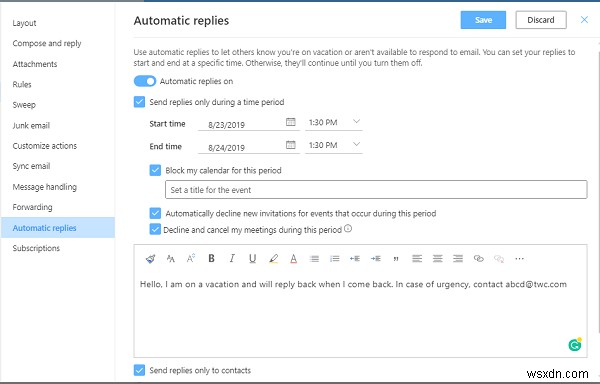Discard the automatic reply changes

pos(541,20)
